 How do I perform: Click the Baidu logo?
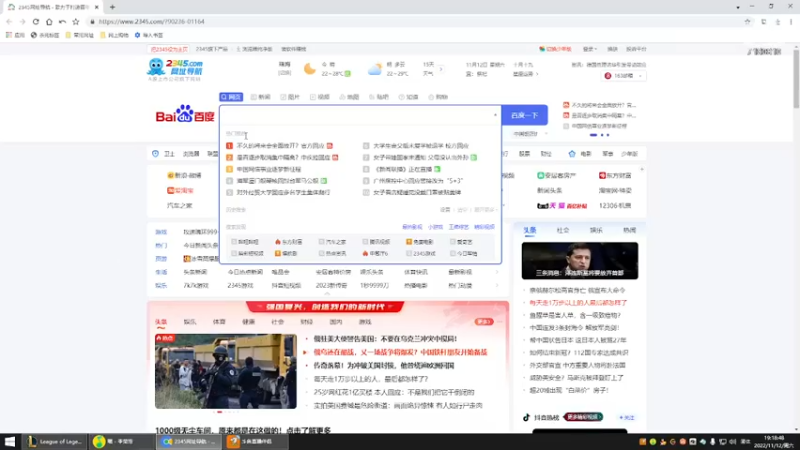pos(185,115)
